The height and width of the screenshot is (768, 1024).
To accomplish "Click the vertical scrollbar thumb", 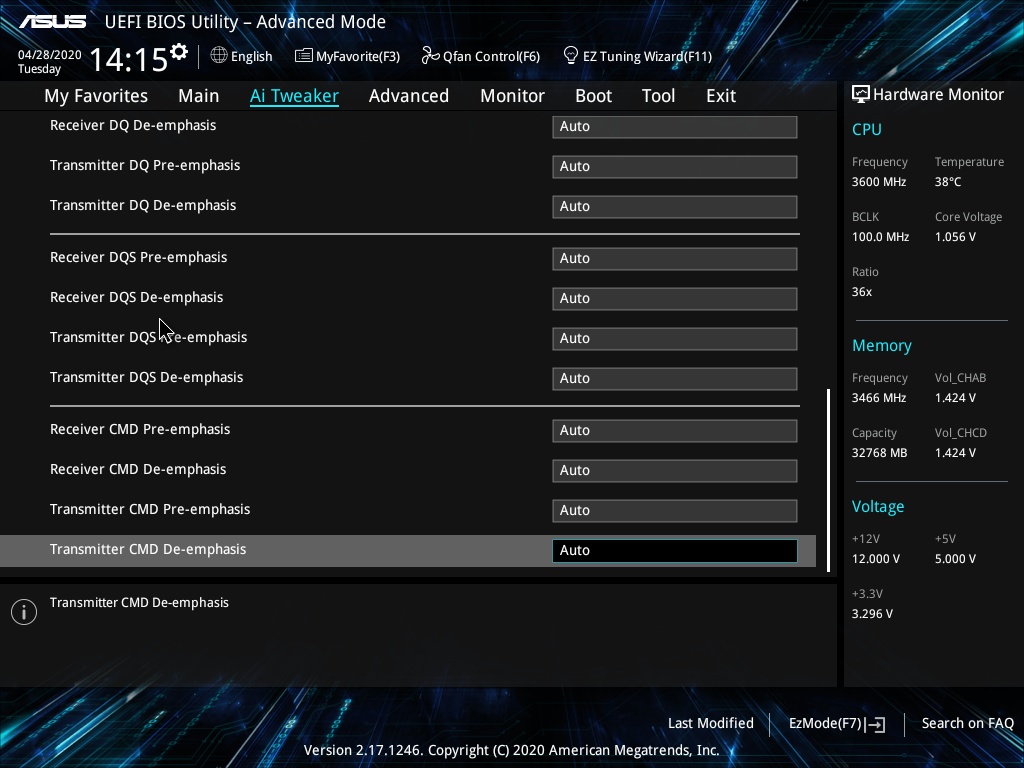I will 828,481.
